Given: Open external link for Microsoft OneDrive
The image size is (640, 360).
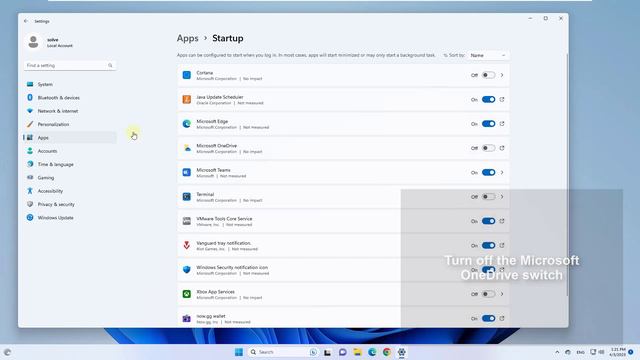Looking at the screenshot, I should (502, 148).
